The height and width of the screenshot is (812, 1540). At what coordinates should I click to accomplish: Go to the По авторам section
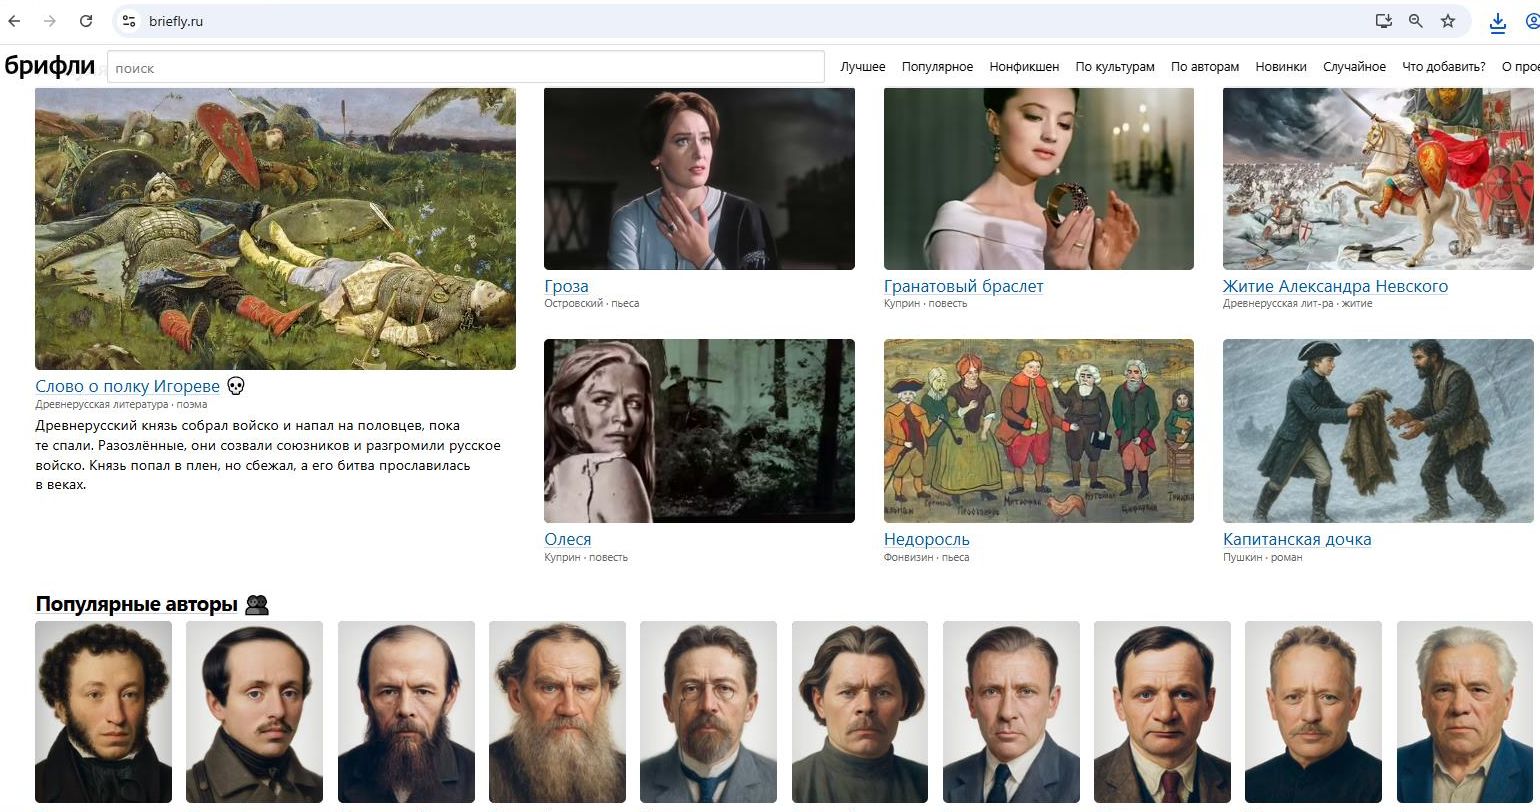pos(1204,67)
